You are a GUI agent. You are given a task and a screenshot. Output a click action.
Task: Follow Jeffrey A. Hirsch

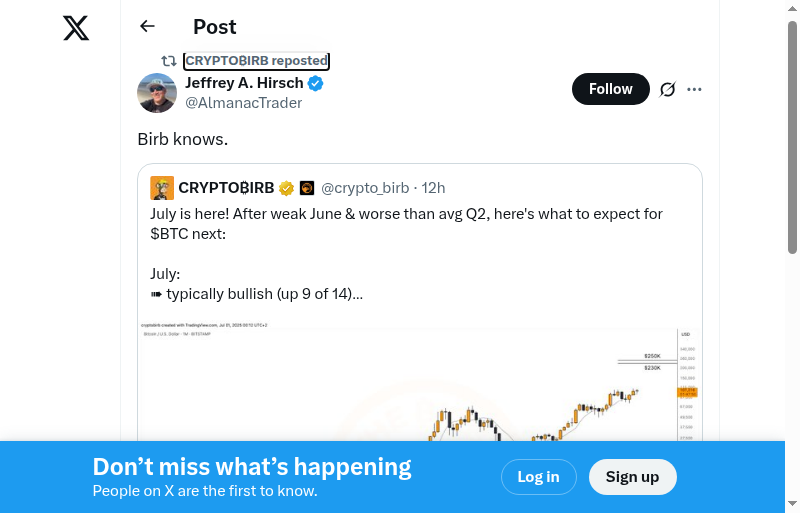(610, 89)
